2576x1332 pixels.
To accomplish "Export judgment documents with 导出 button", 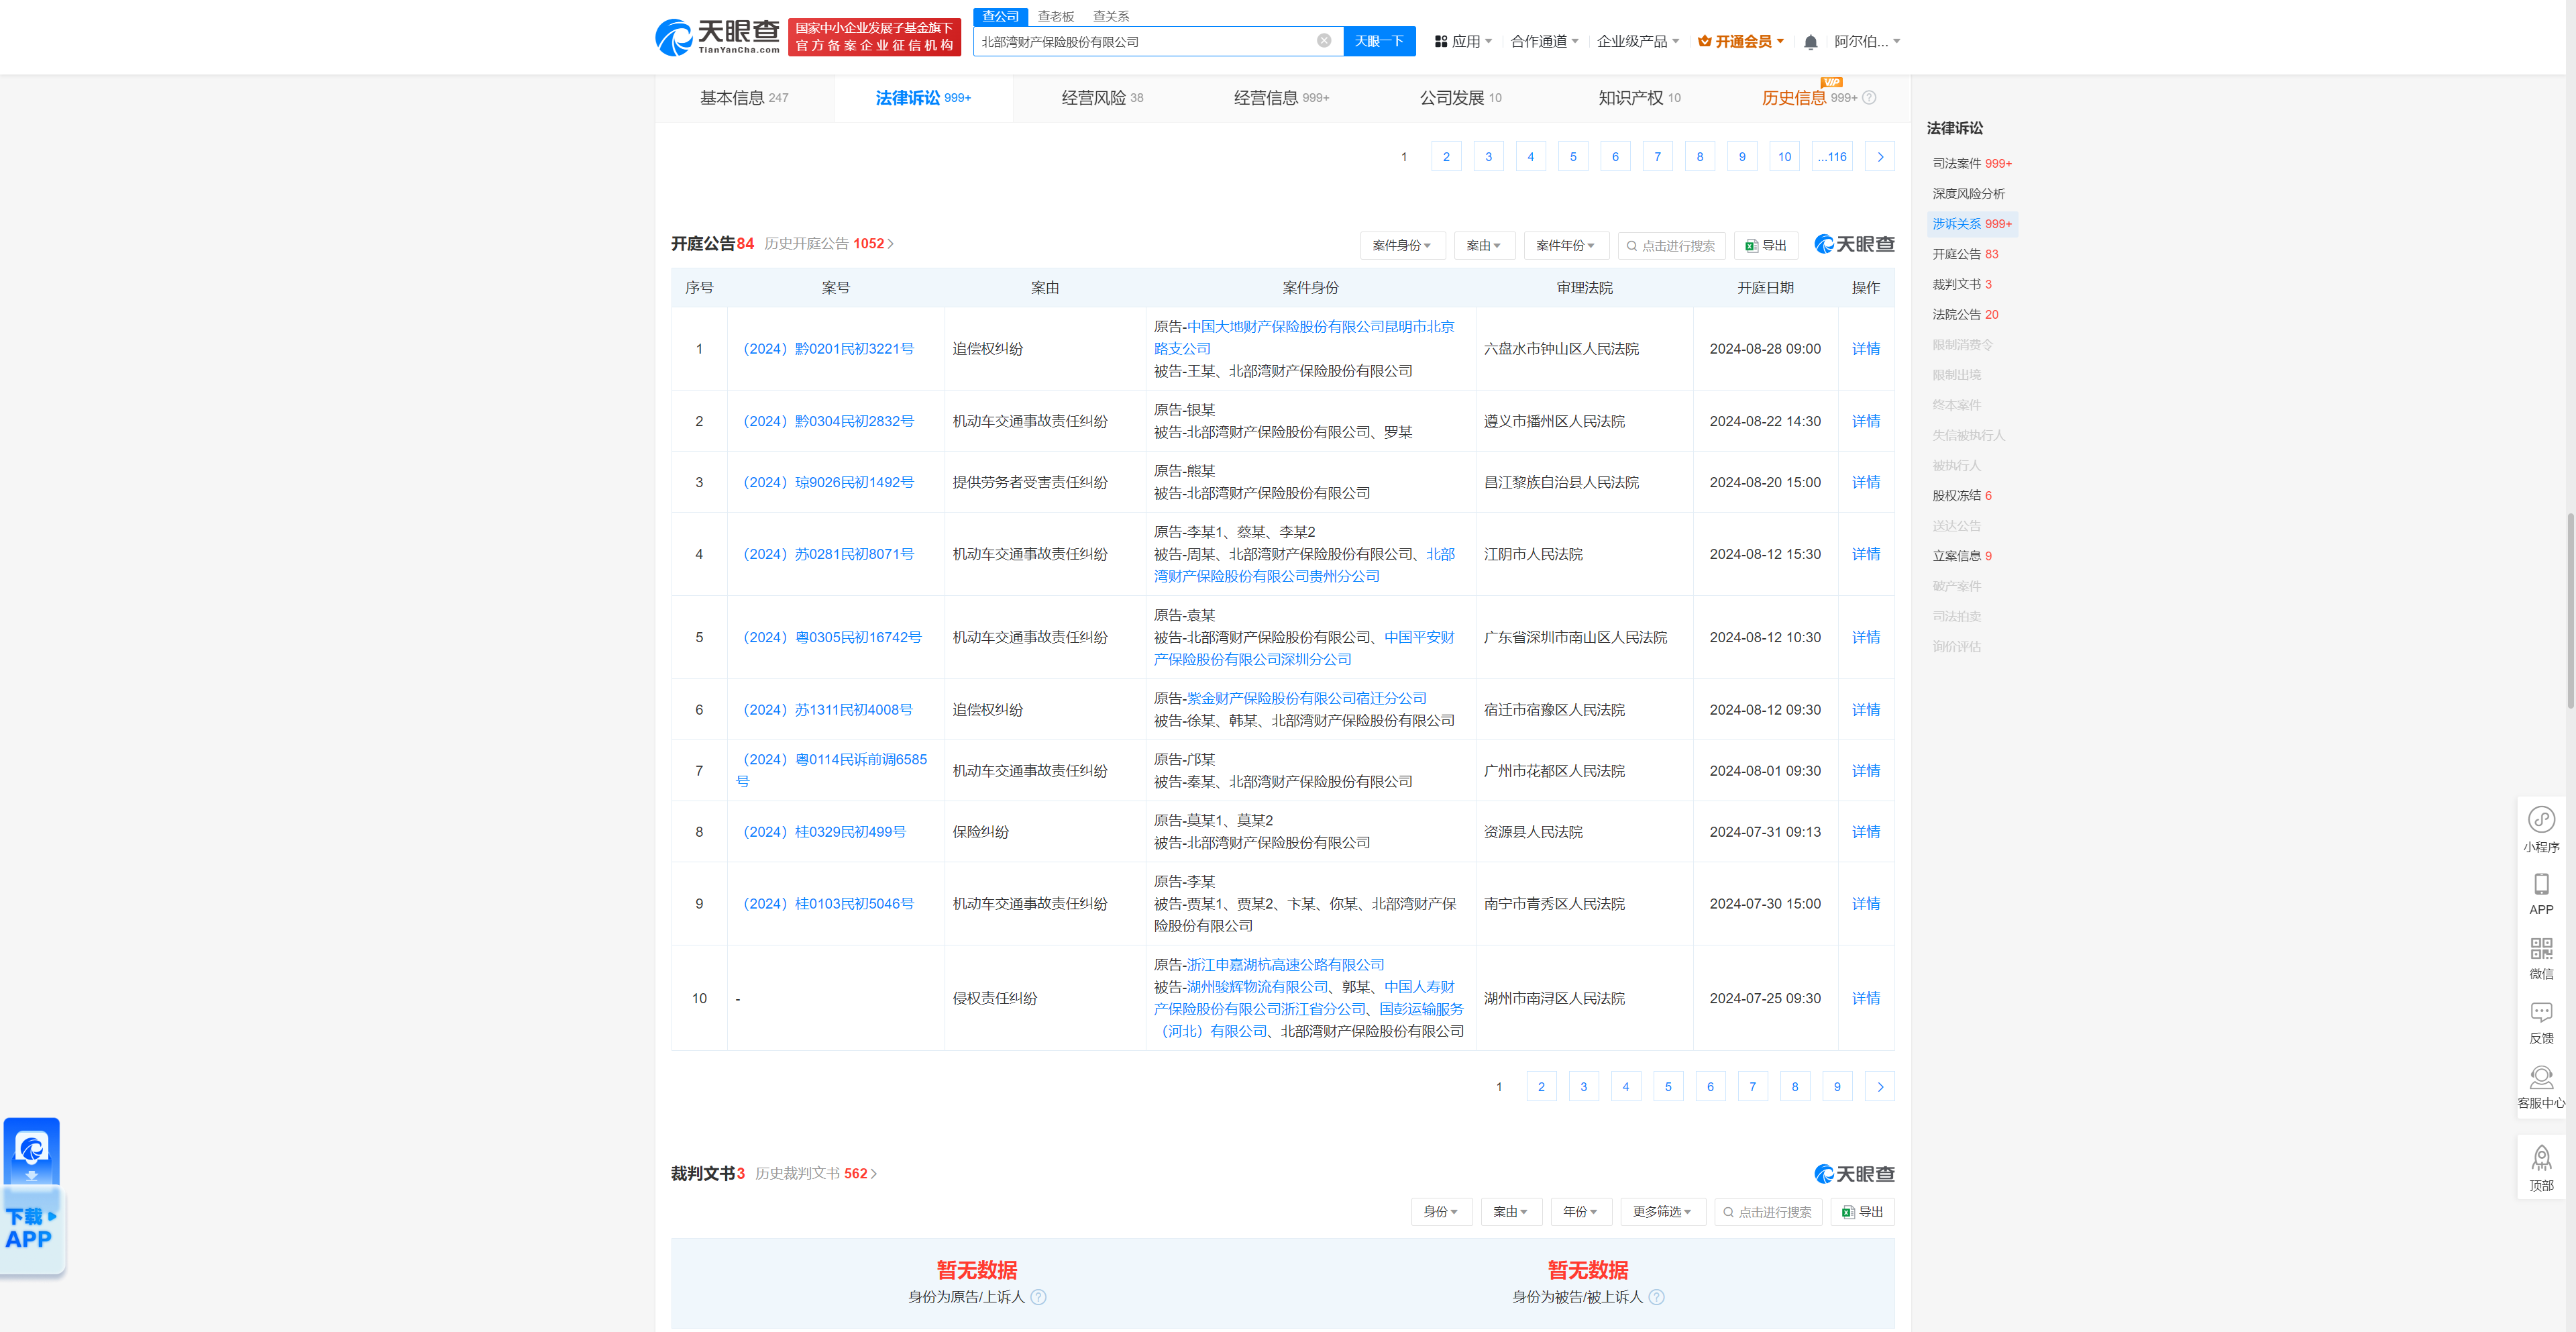I will click(x=1862, y=1211).
